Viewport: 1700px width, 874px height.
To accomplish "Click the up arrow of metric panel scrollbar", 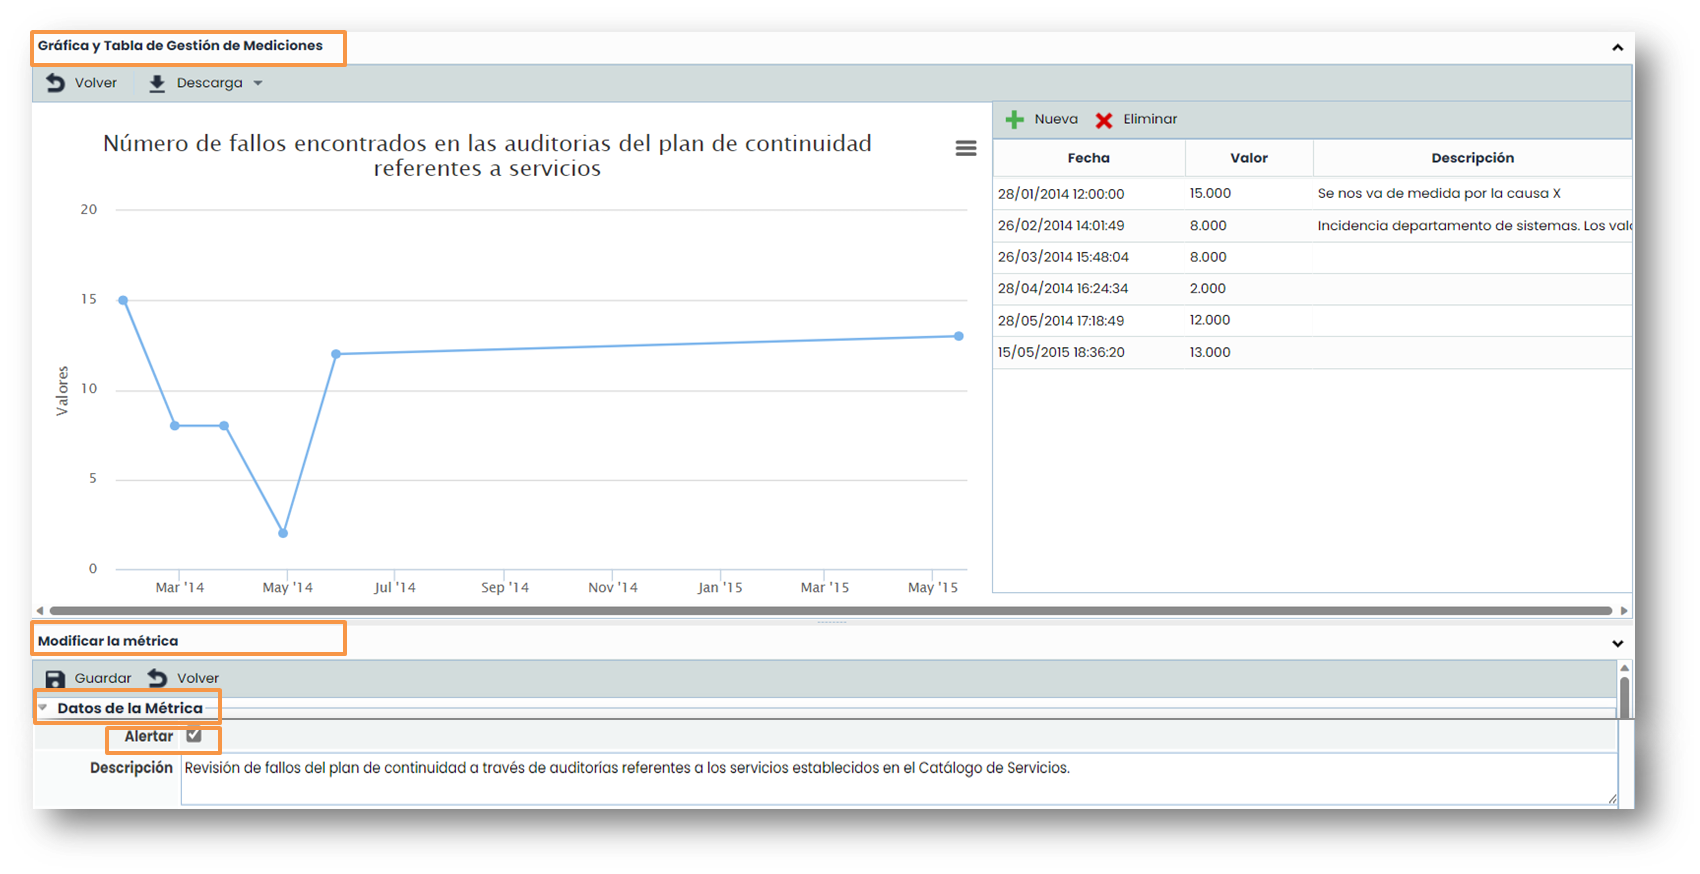I will (1625, 668).
